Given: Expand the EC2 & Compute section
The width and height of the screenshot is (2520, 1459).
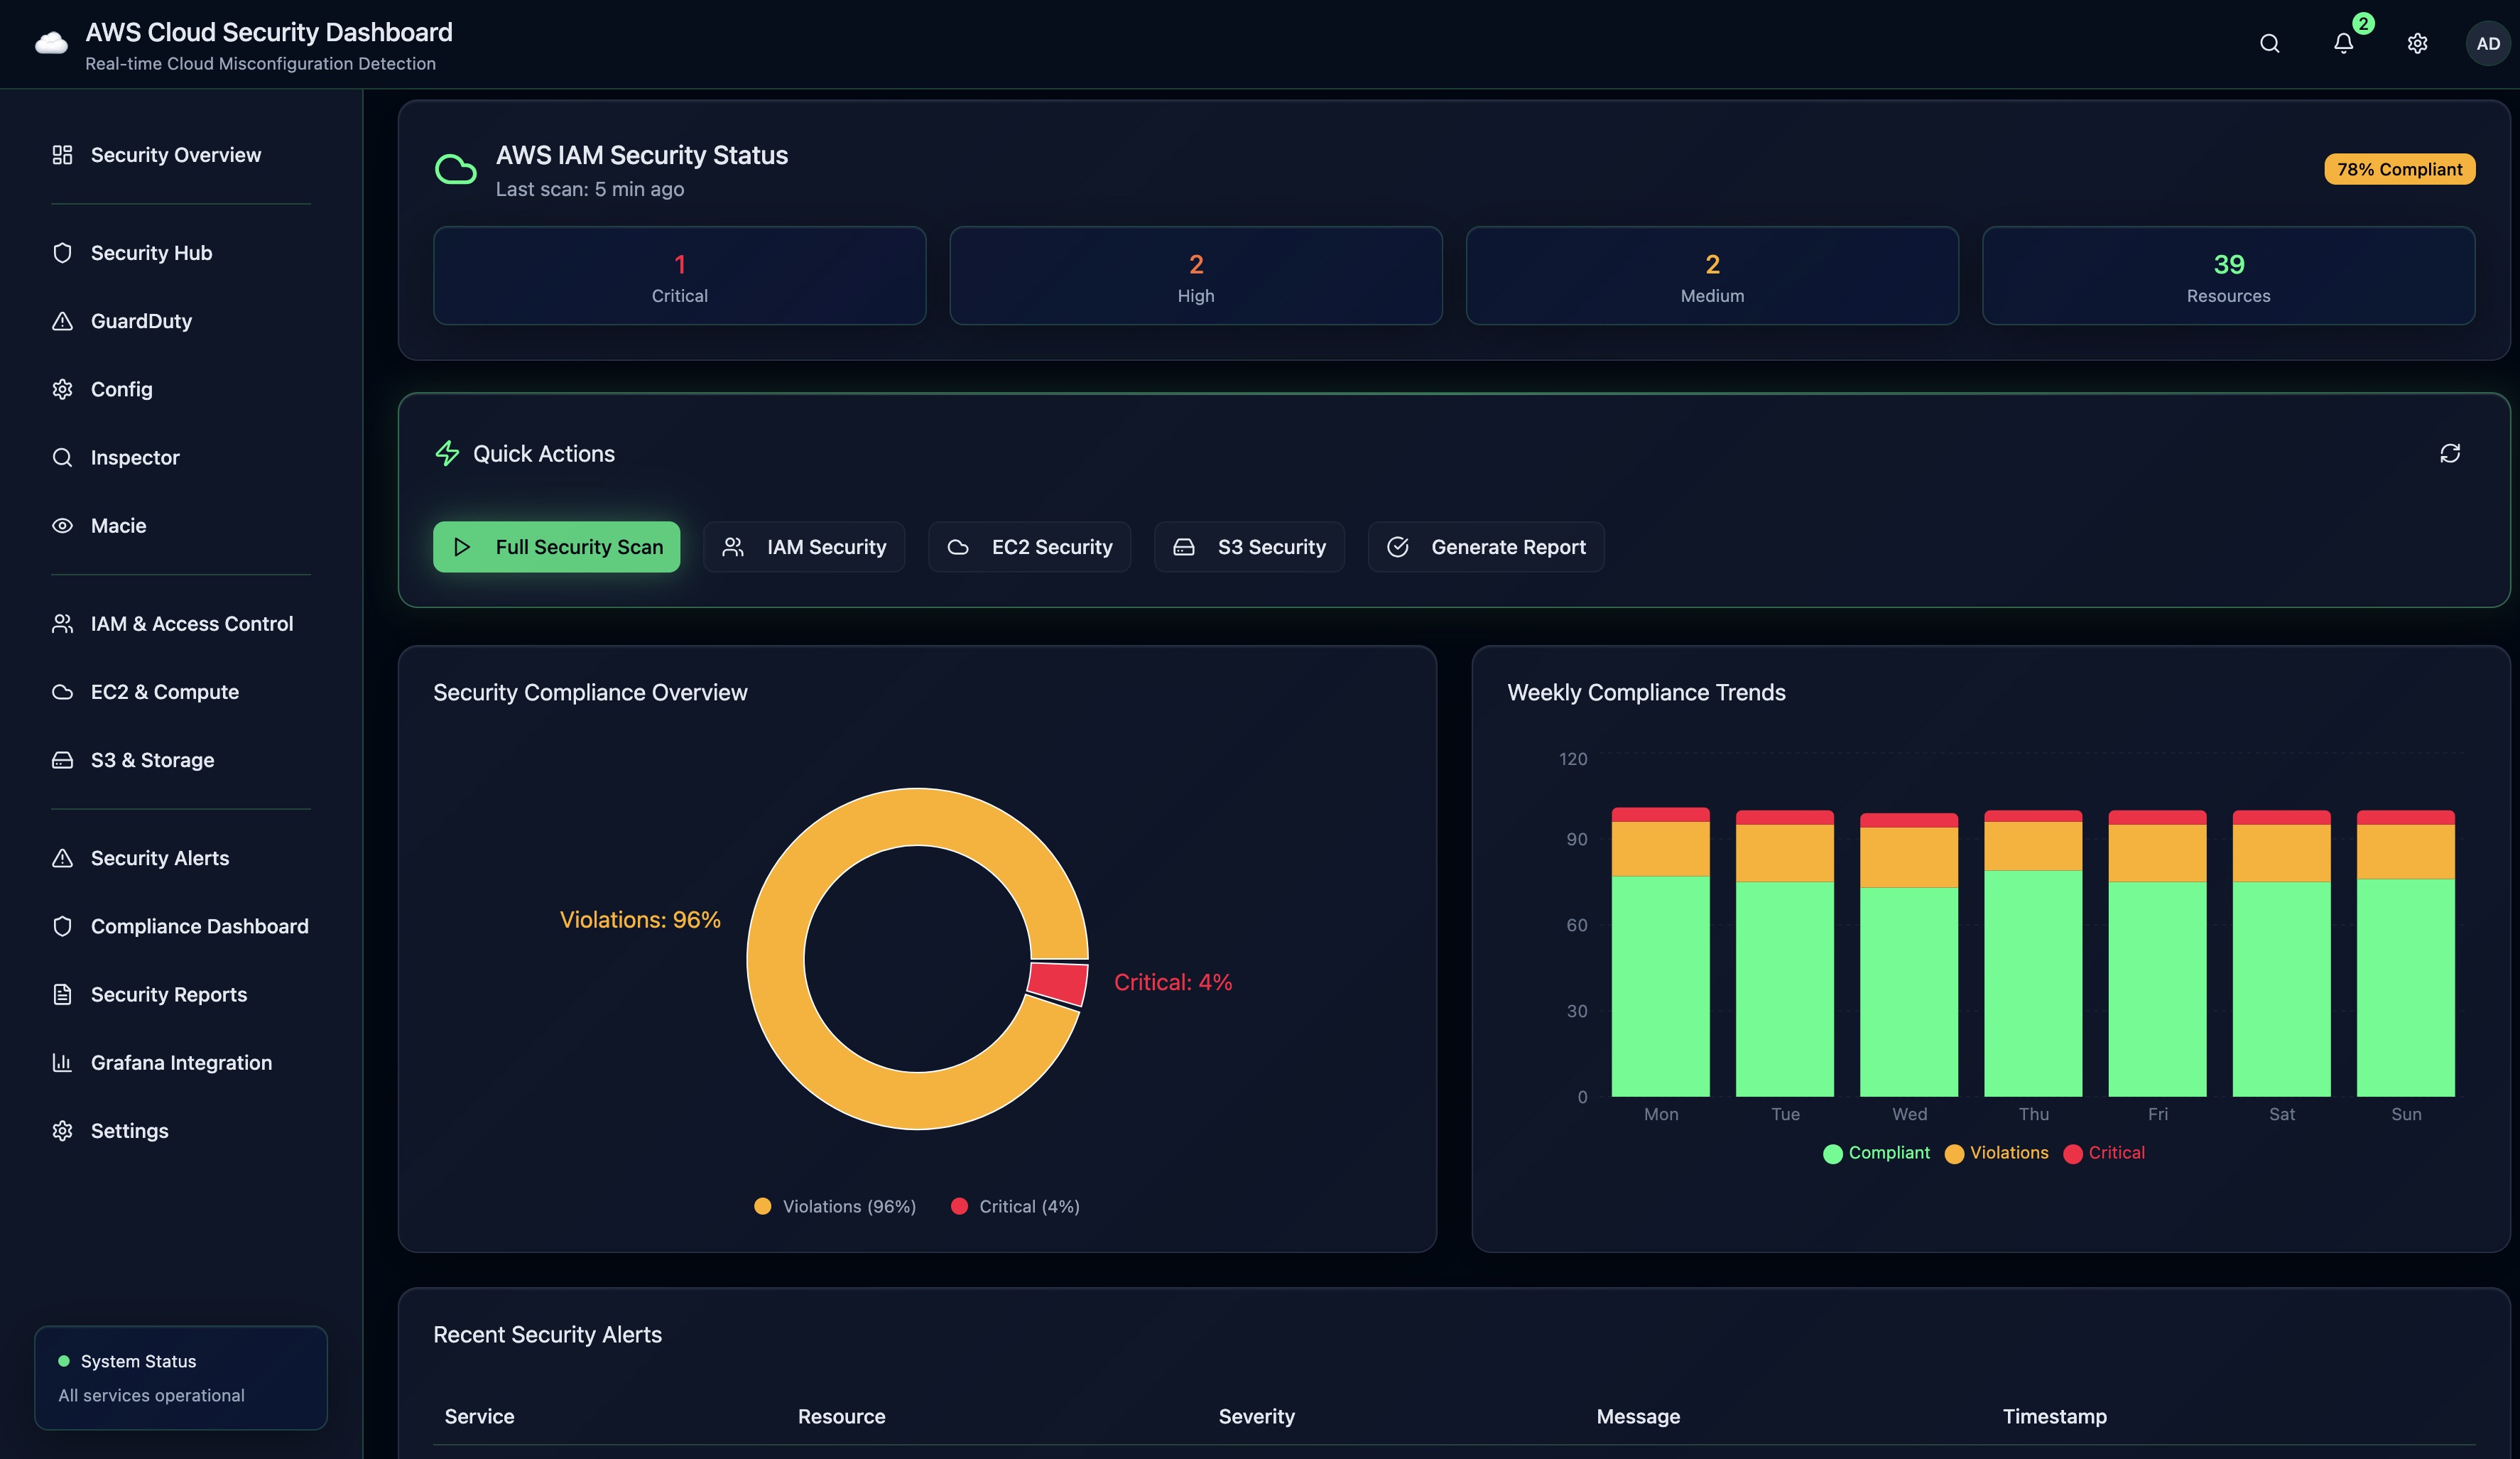Looking at the screenshot, I should click(x=164, y=691).
